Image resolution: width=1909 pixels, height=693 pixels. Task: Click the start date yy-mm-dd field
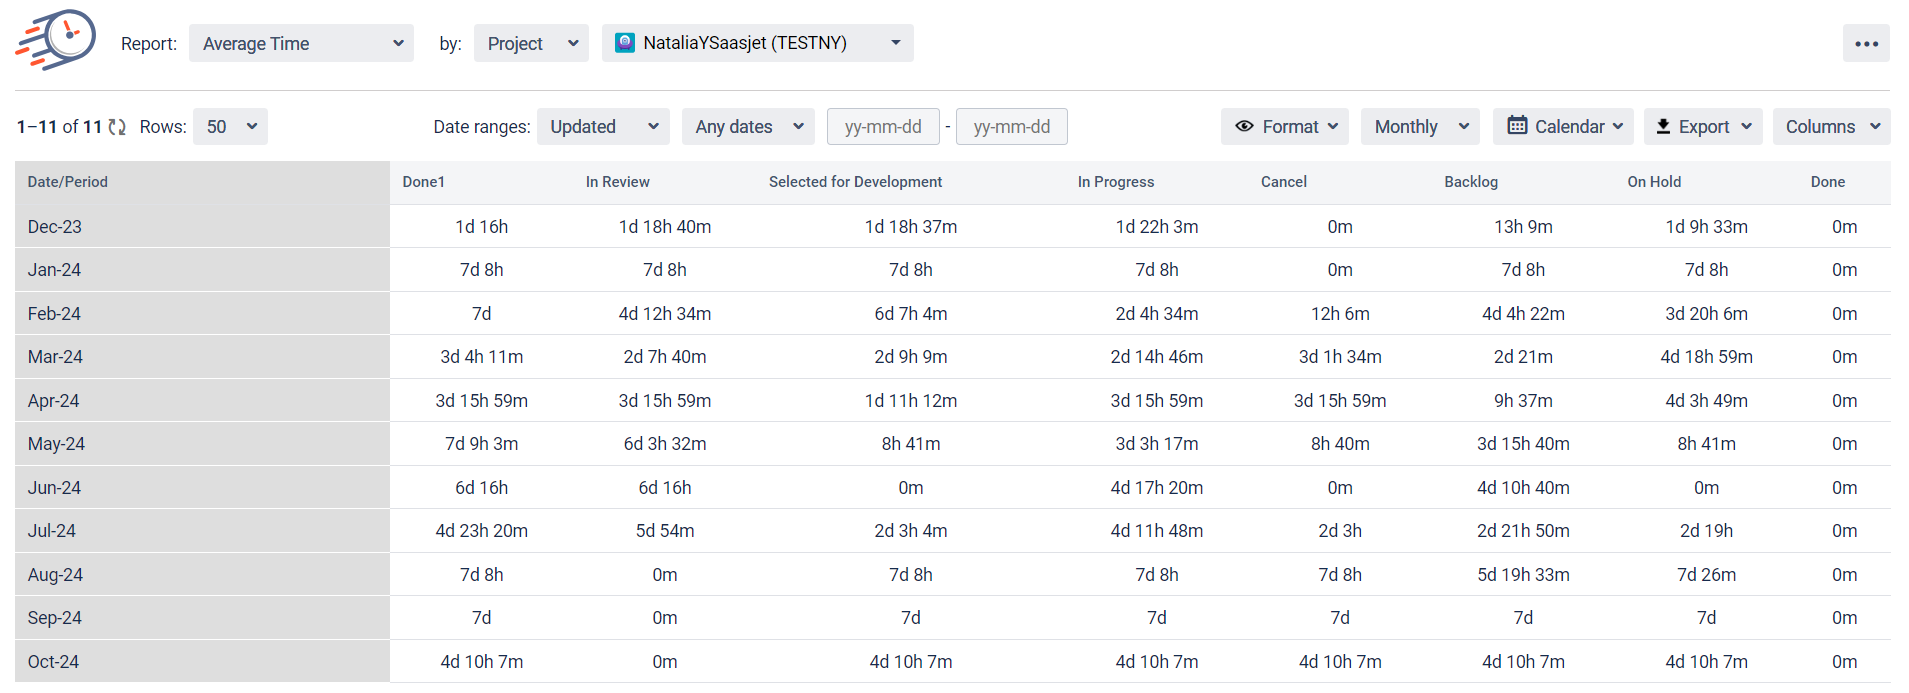883,127
